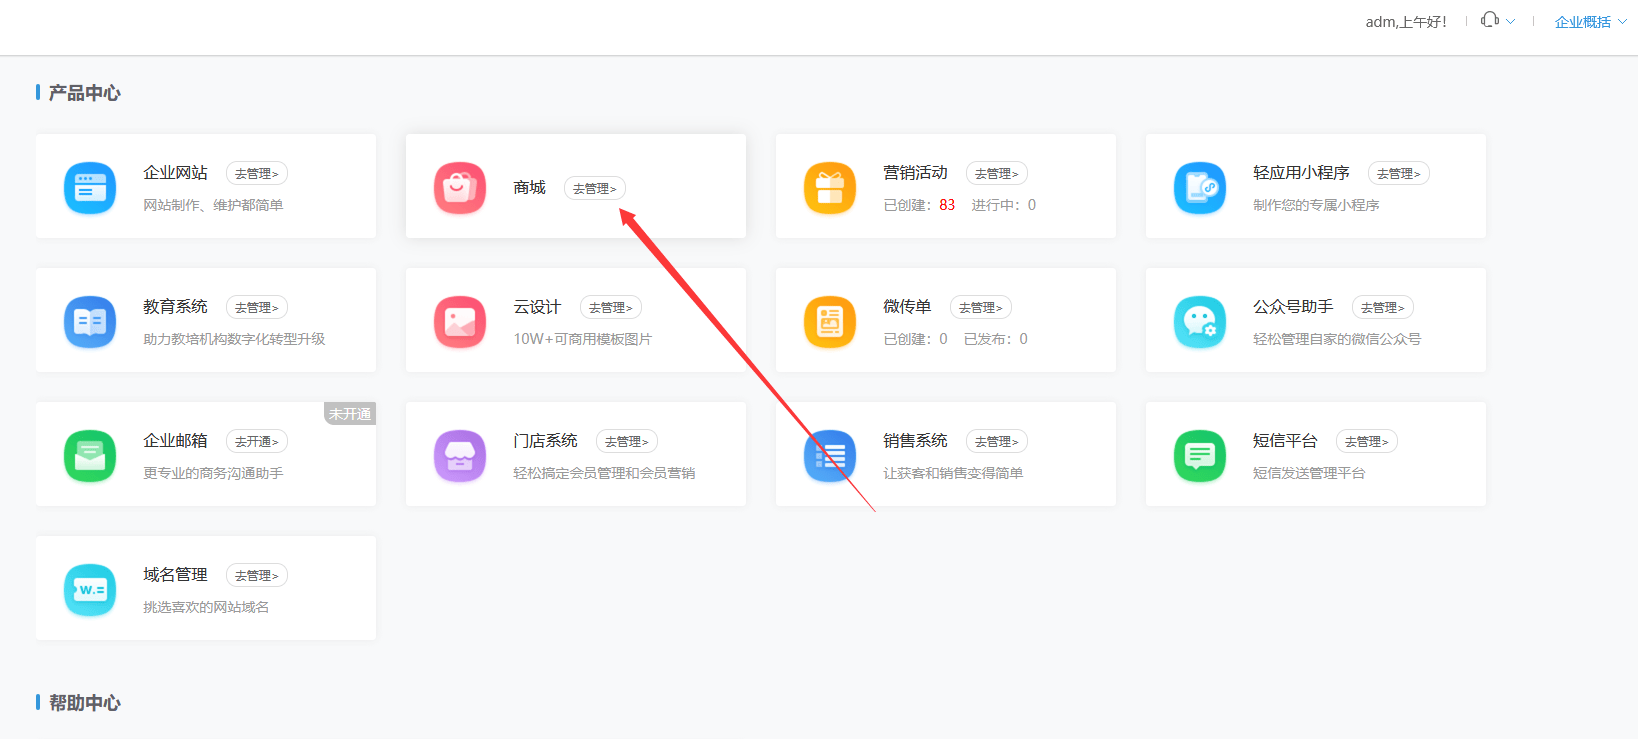
Task: Click the 商城 shopping bag icon
Action: pos(460,187)
